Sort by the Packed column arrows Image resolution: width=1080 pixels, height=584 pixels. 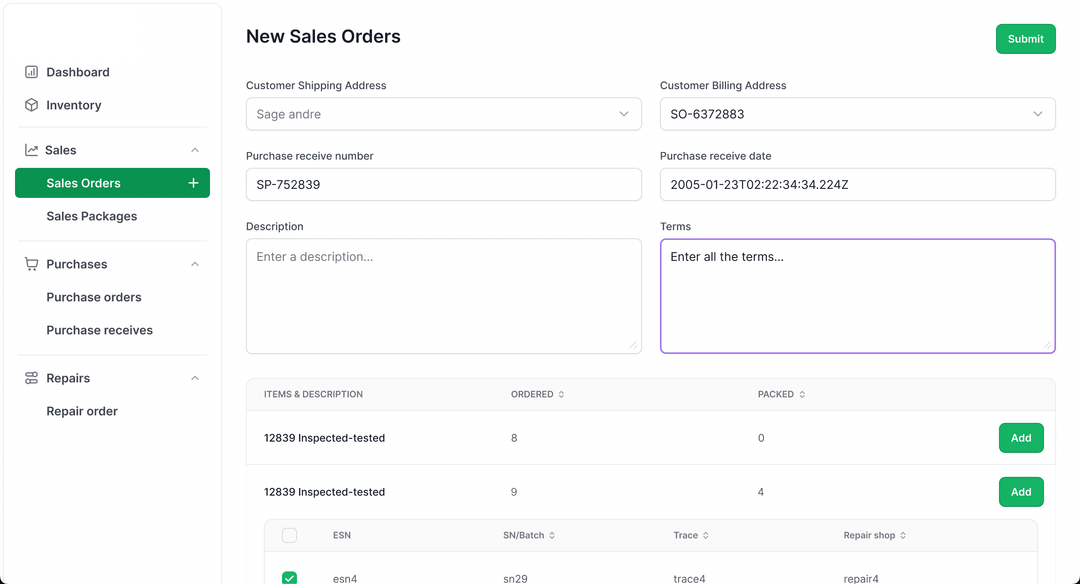click(802, 394)
